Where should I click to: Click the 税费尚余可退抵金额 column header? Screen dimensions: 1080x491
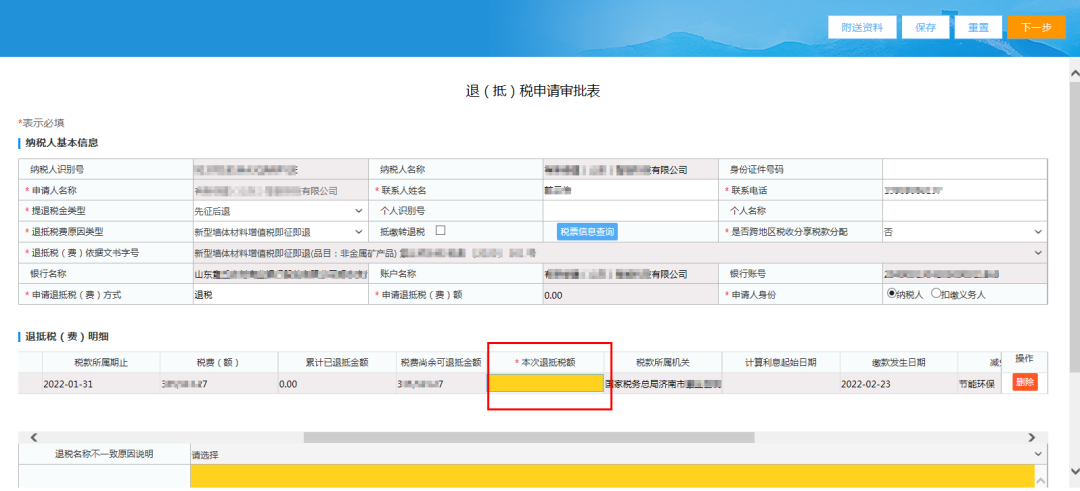click(x=441, y=362)
